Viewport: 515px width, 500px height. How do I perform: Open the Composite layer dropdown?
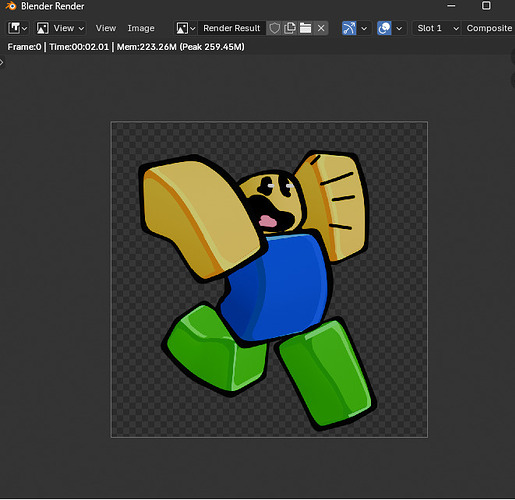(x=489, y=28)
